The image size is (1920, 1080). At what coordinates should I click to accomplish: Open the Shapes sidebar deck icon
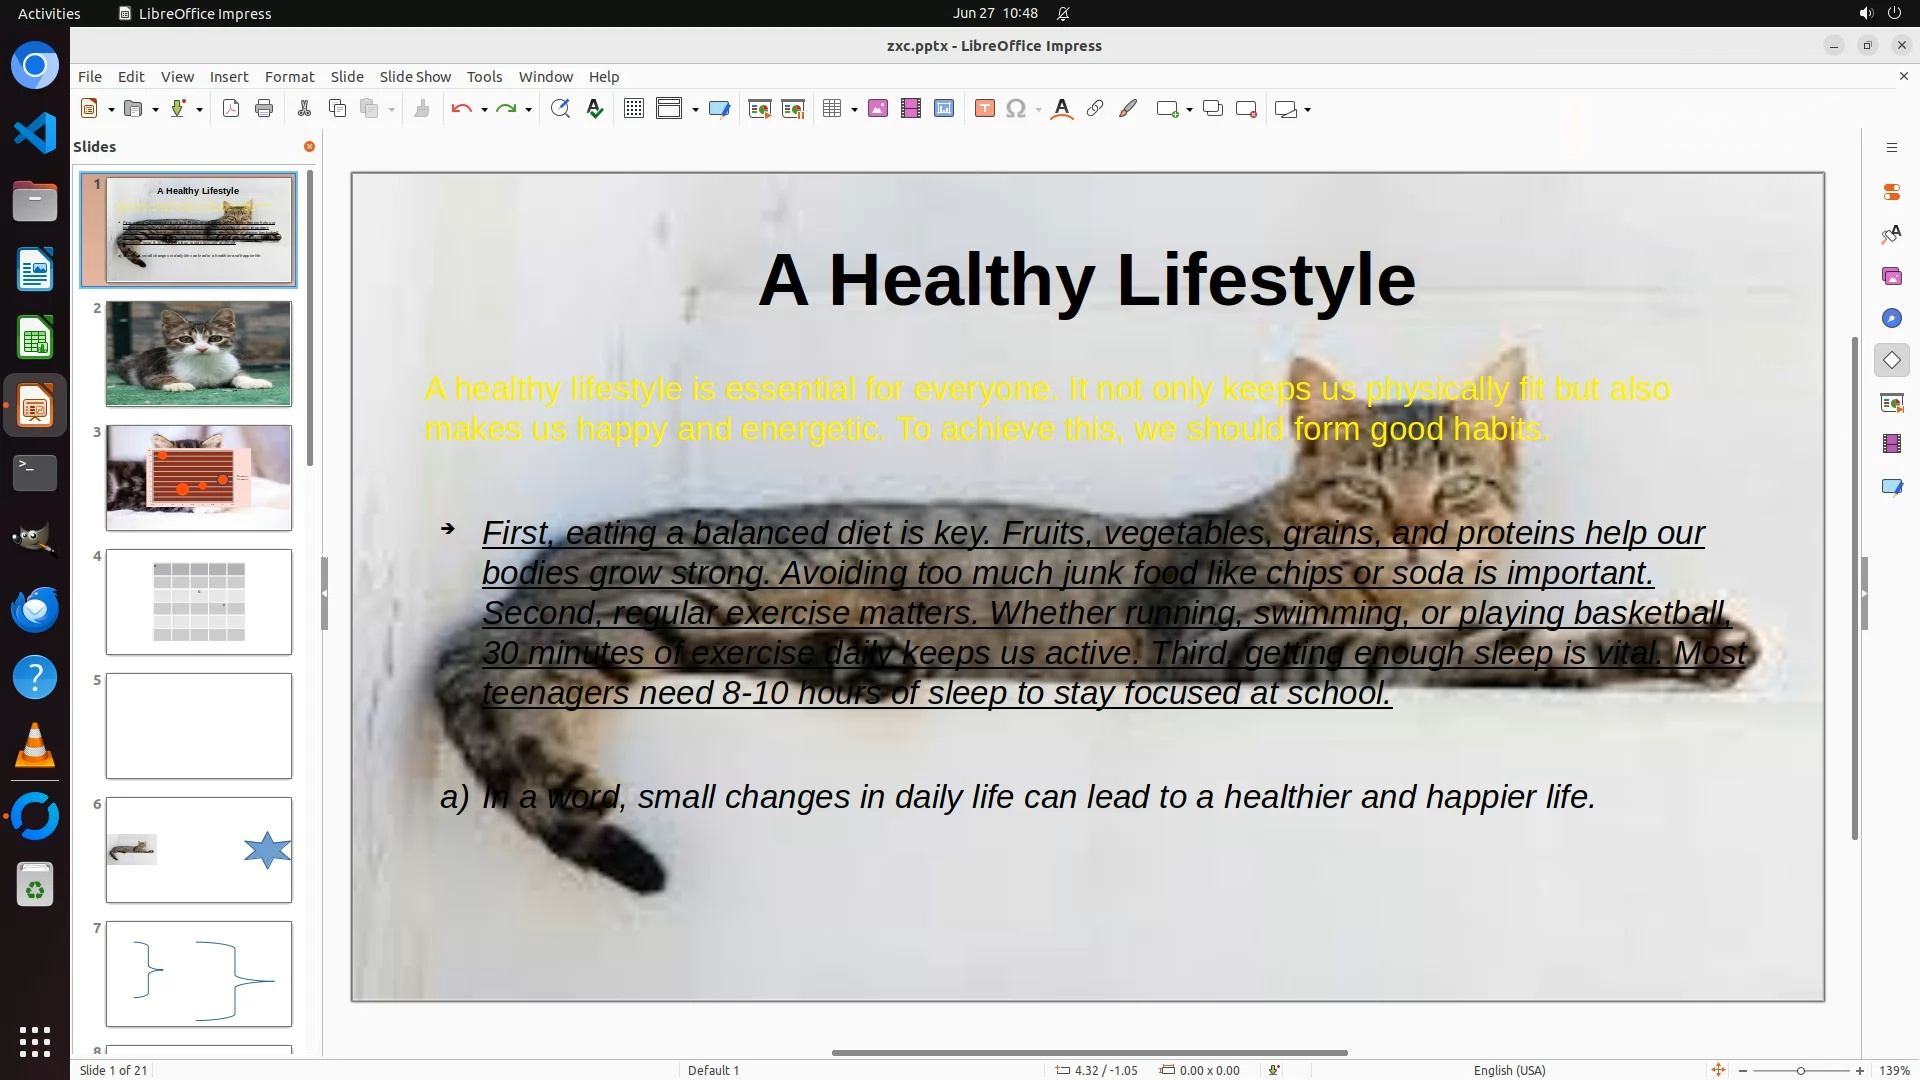pos(1891,360)
